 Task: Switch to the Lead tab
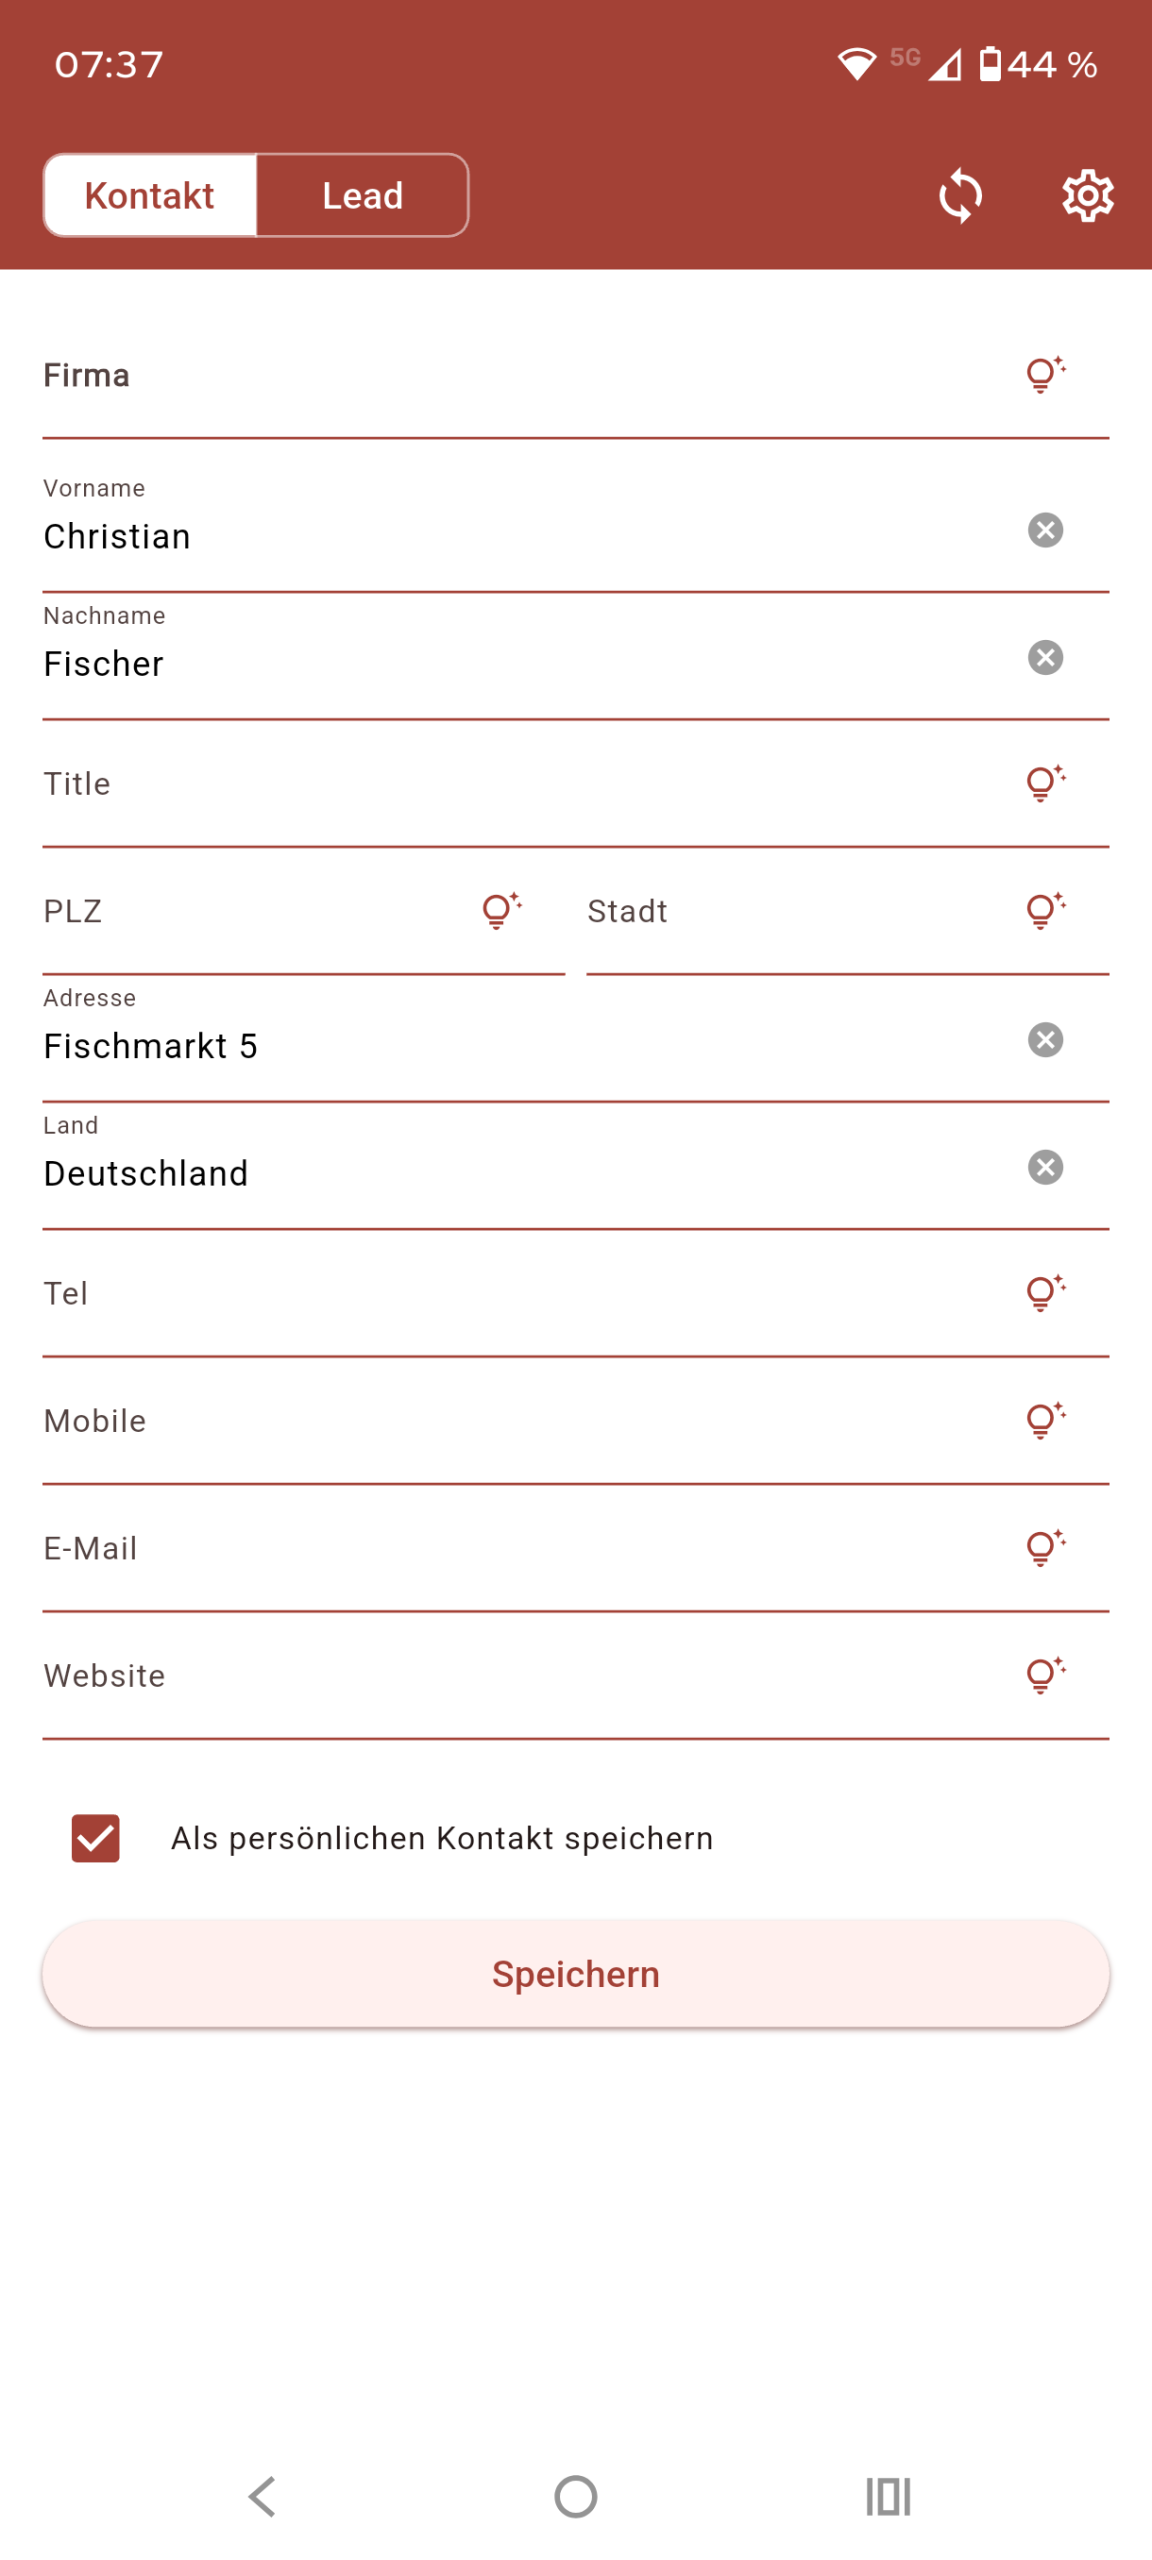pyautogui.click(x=362, y=195)
